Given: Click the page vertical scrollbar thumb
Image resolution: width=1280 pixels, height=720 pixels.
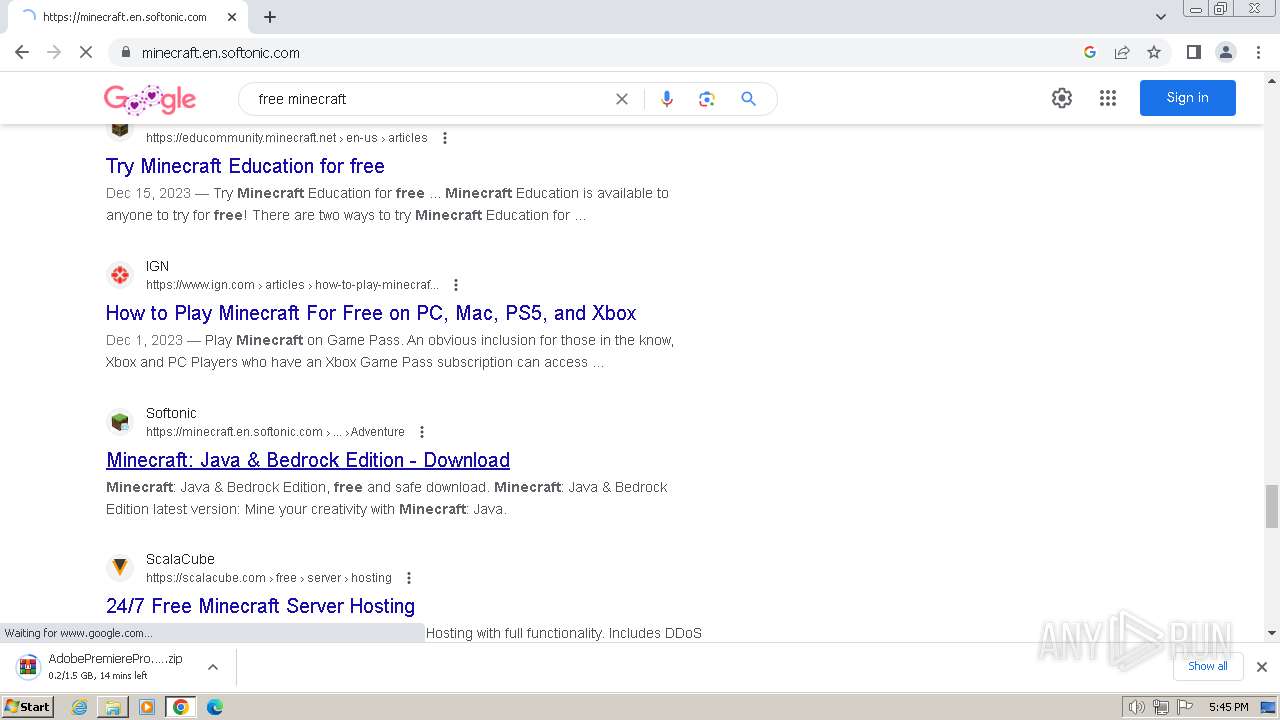Looking at the screenshot, I should [x=1272, y=506].
